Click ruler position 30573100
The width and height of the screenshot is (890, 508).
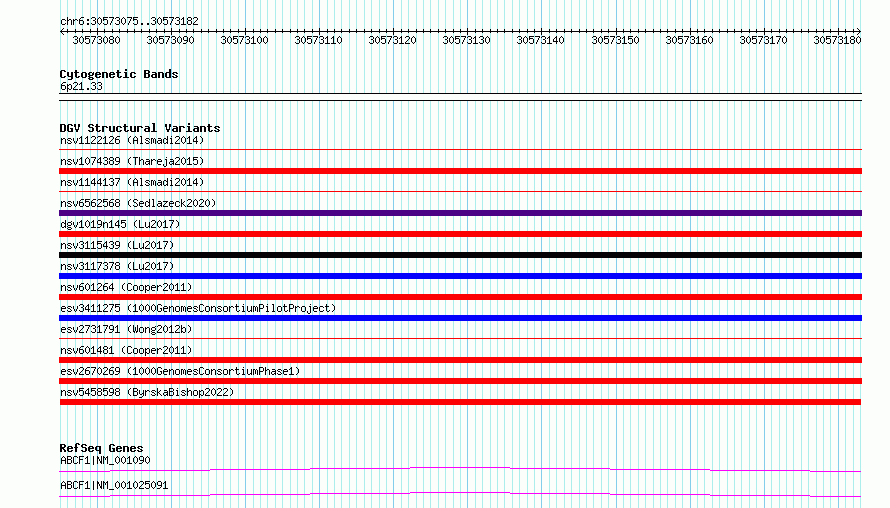tap(244, 40)
